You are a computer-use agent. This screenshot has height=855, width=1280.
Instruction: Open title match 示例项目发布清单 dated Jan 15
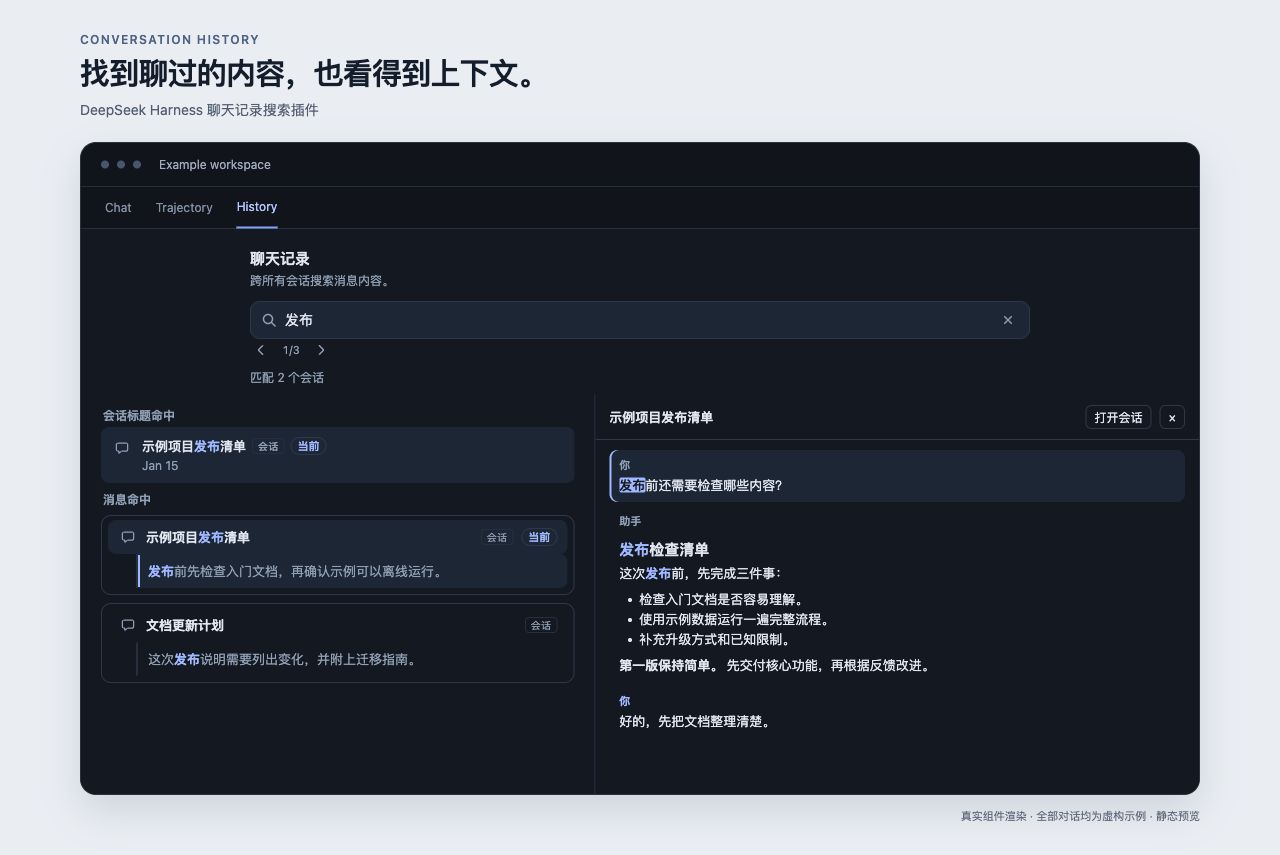(338, 455)
